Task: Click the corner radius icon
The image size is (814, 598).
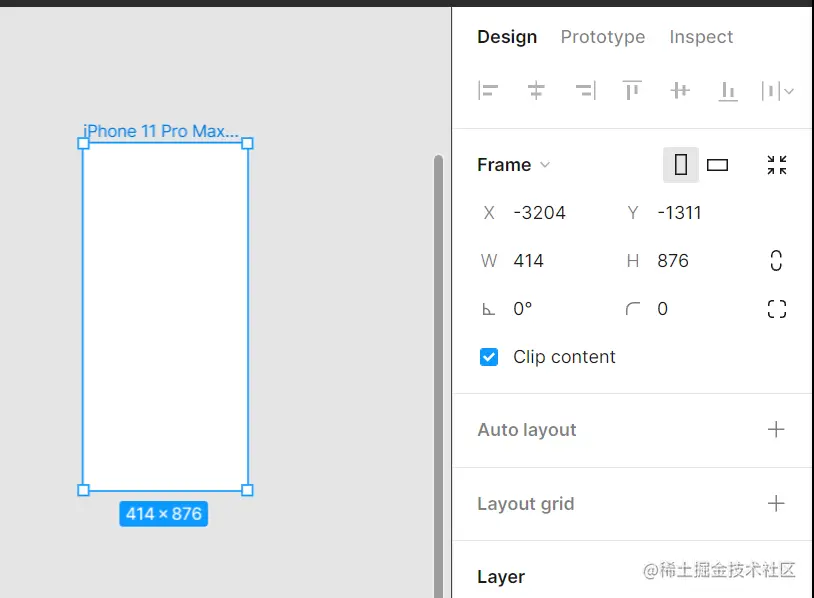Action: tap(632, 309)
